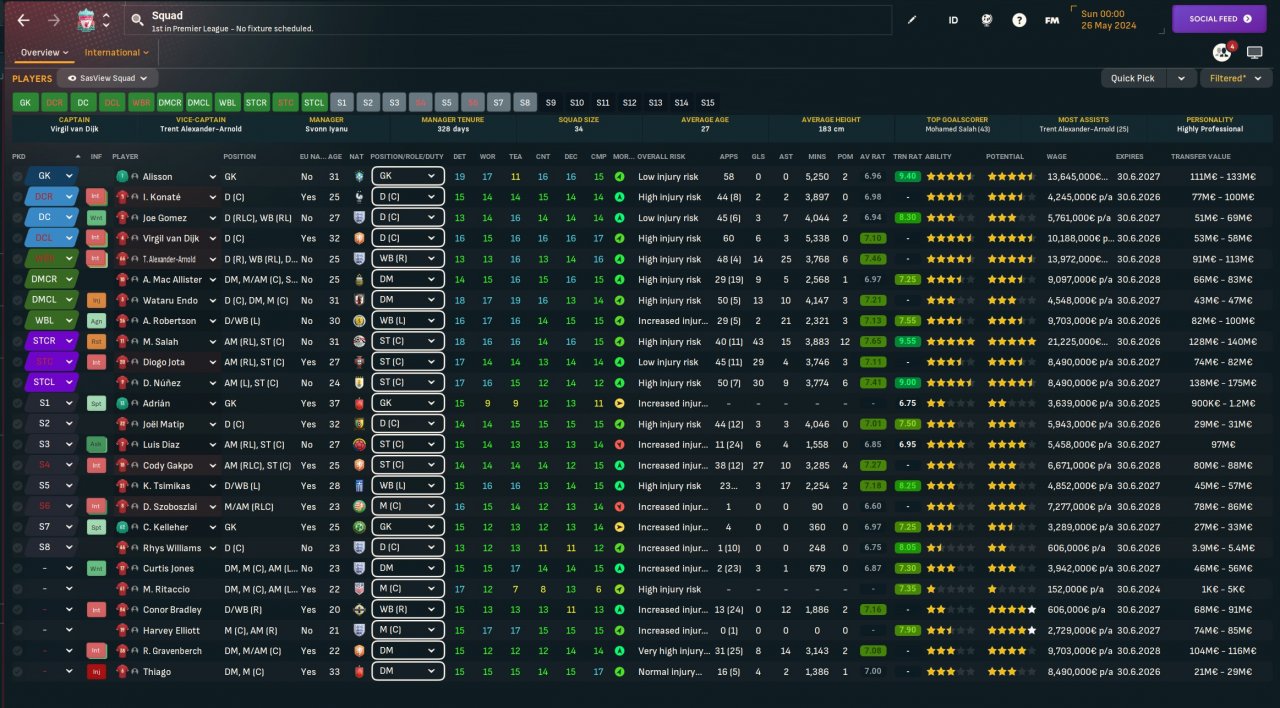Image resolution: width=1280 pixels, height=708 pixels.
Task: Click Joe Gomez's Wnt info badge
Action: 96,217
